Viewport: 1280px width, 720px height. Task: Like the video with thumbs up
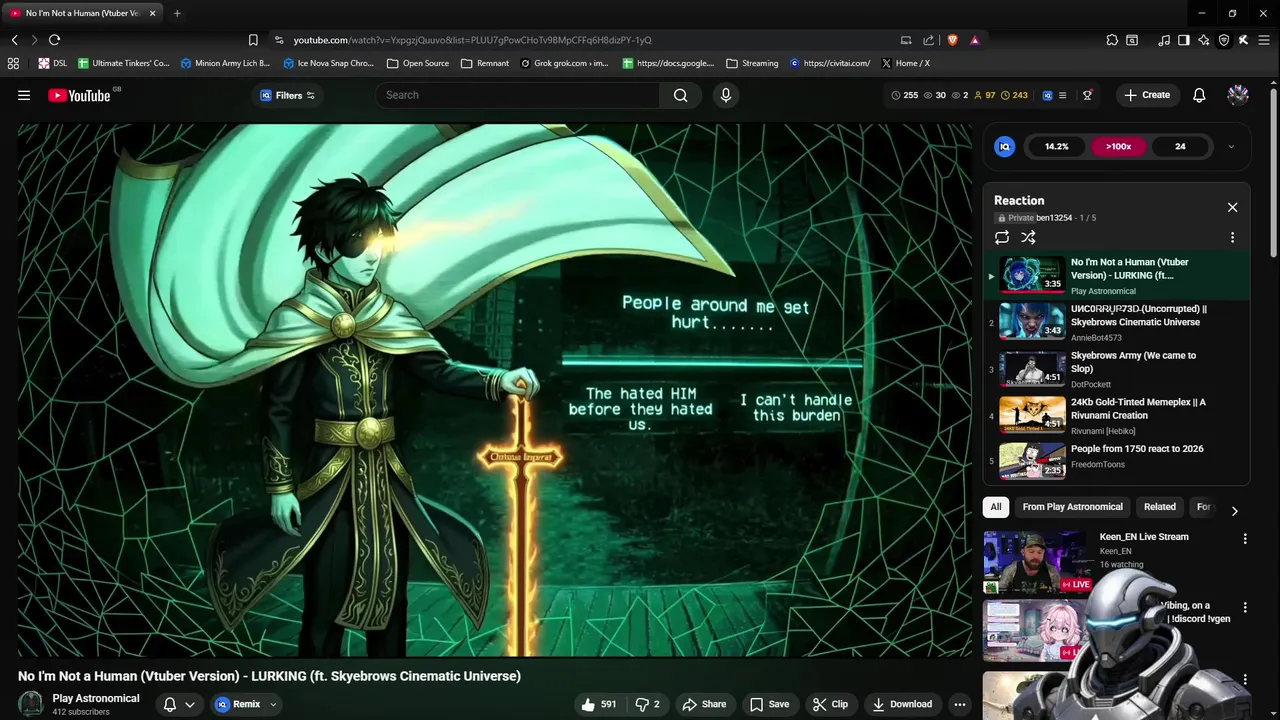pos(599,704)
